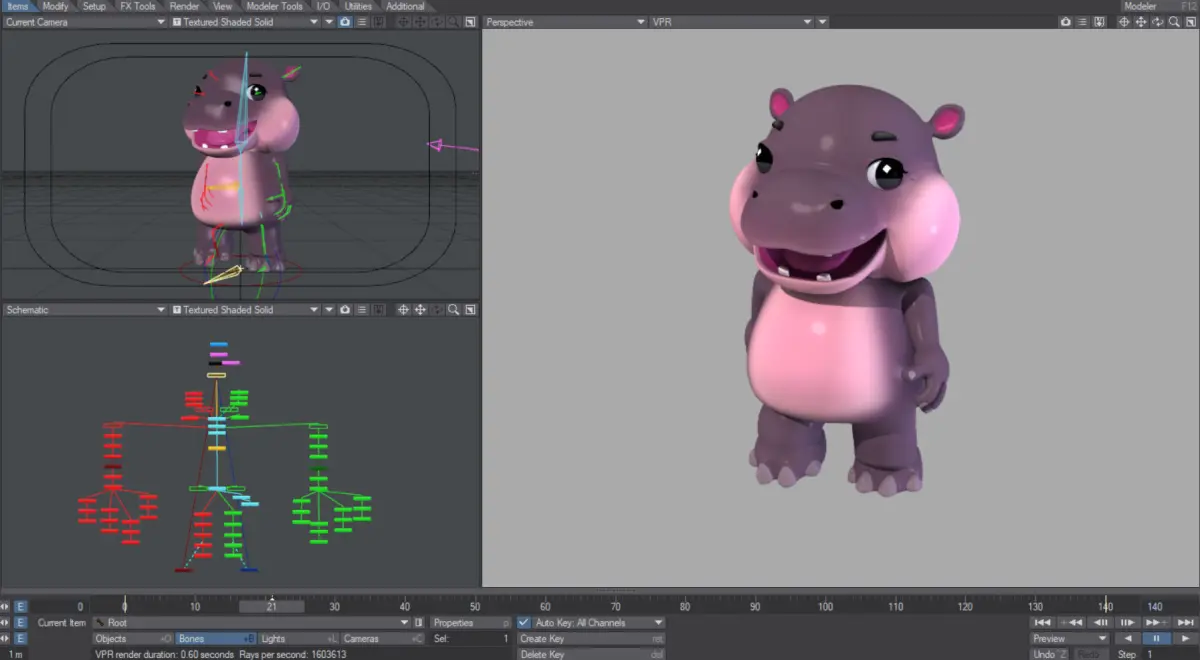1200x660 pixels.
Task: Switch to Modeler with F12 button
Action: [1158, 6]
